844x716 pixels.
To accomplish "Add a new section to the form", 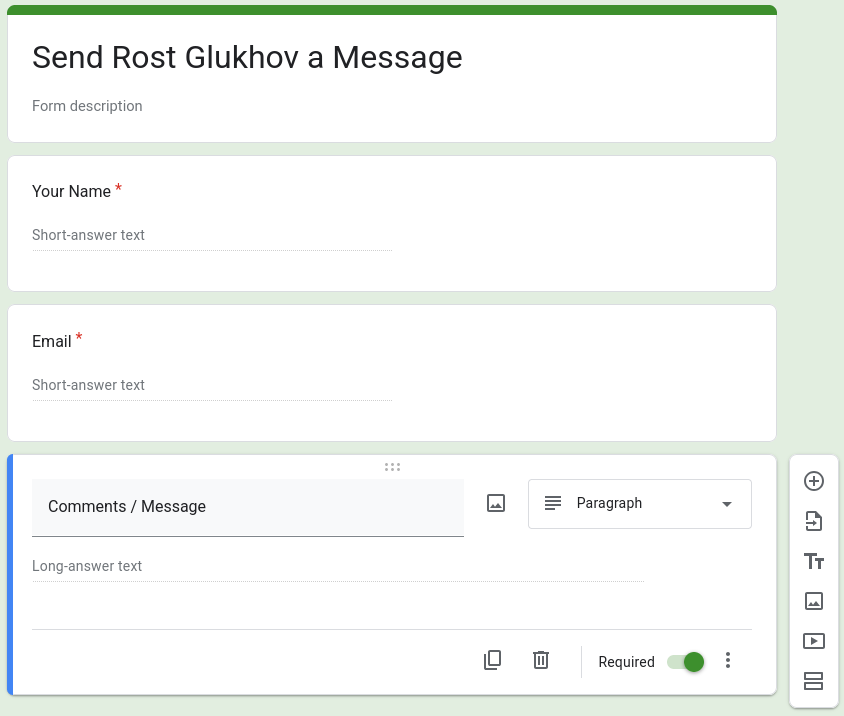I will point(814,681).
